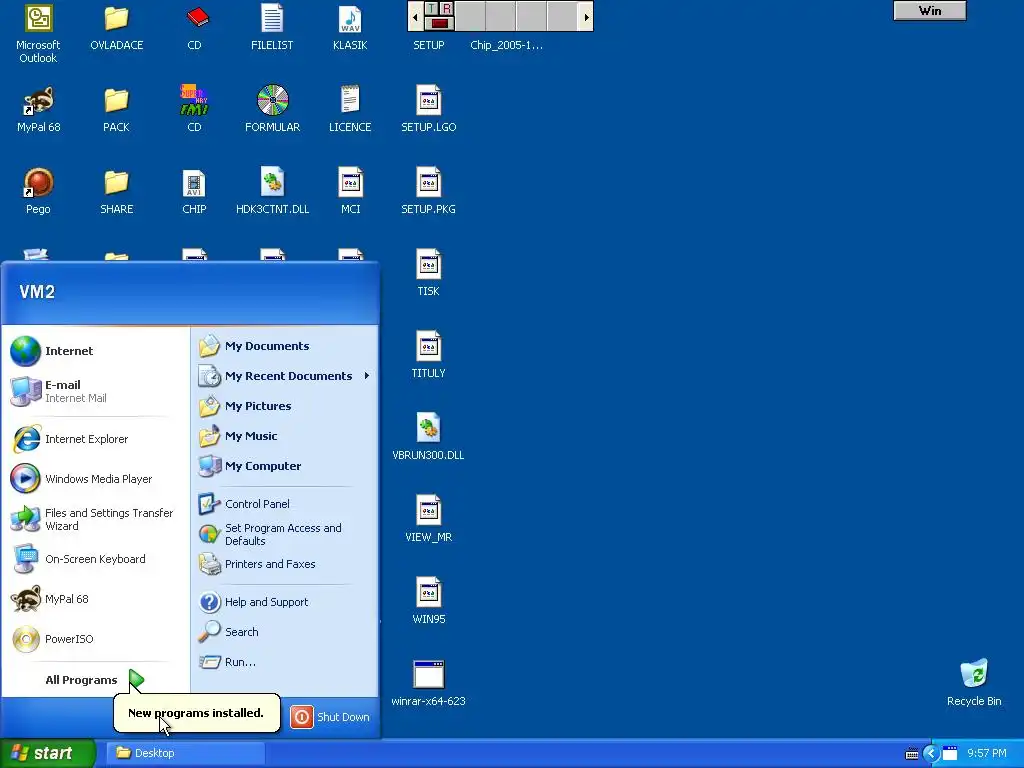Open the LICENCE notepad file

[350, 110]
